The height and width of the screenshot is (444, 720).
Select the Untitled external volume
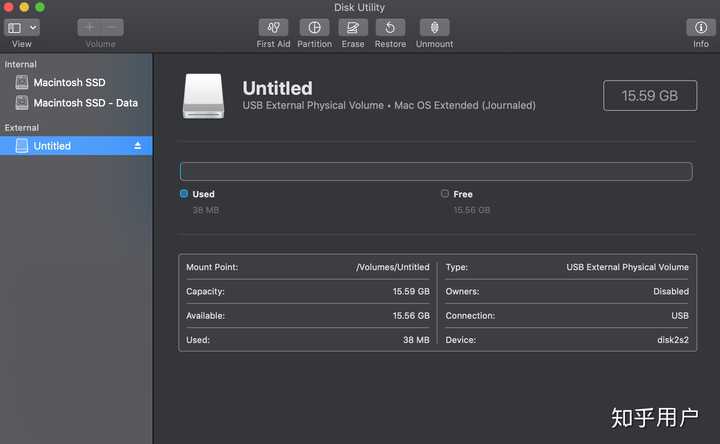76,146
